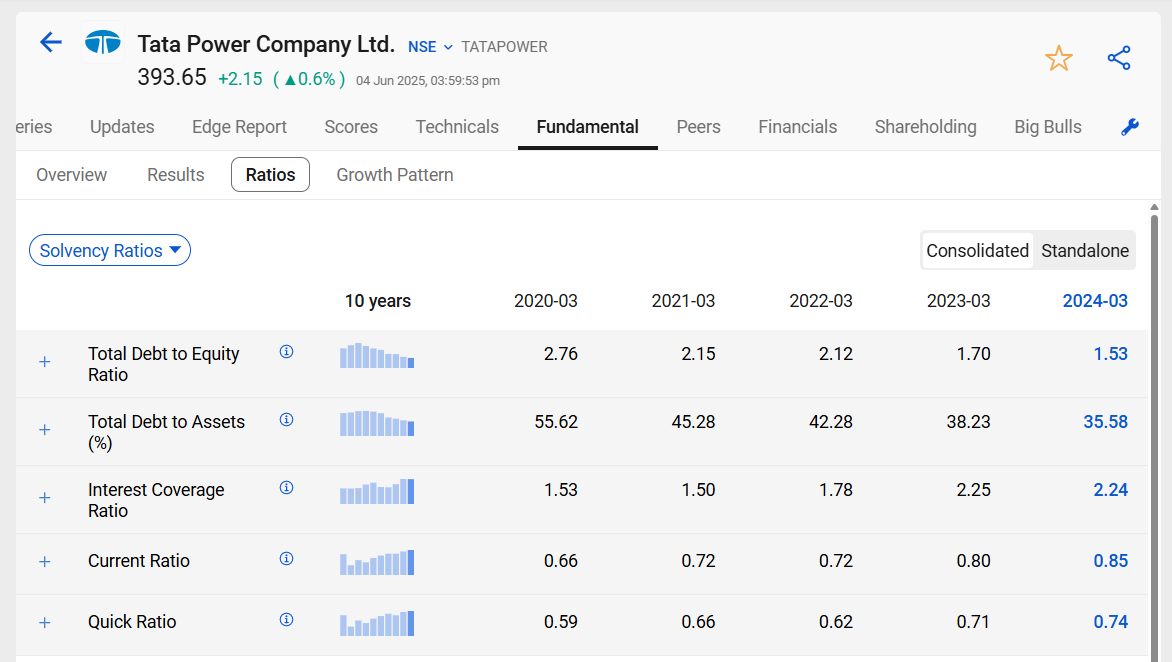Open the Financials tab

coord(798,127)
